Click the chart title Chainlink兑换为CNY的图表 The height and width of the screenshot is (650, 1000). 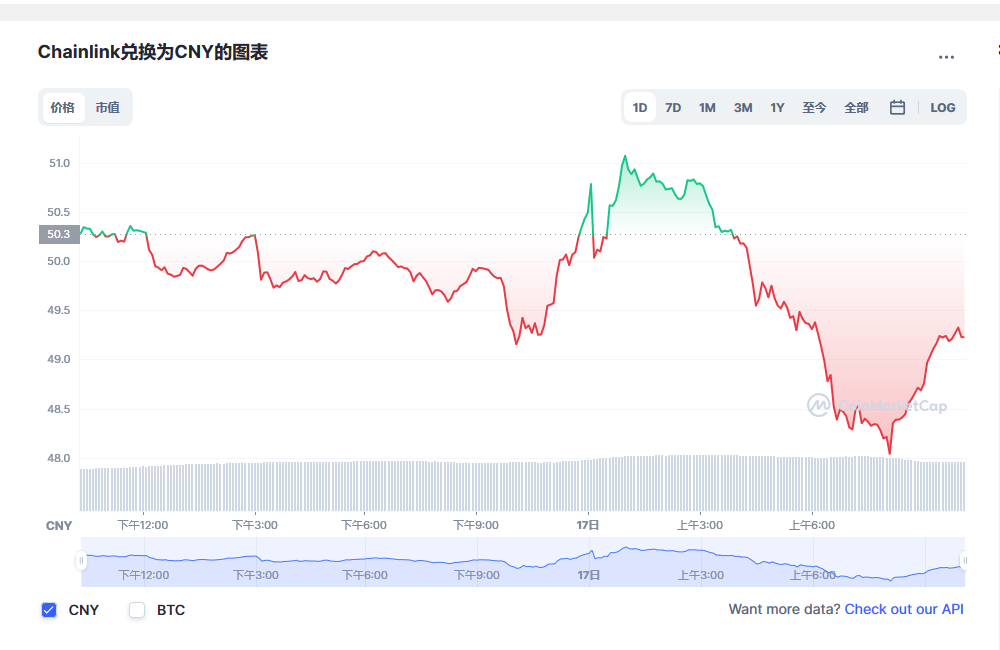153,52
